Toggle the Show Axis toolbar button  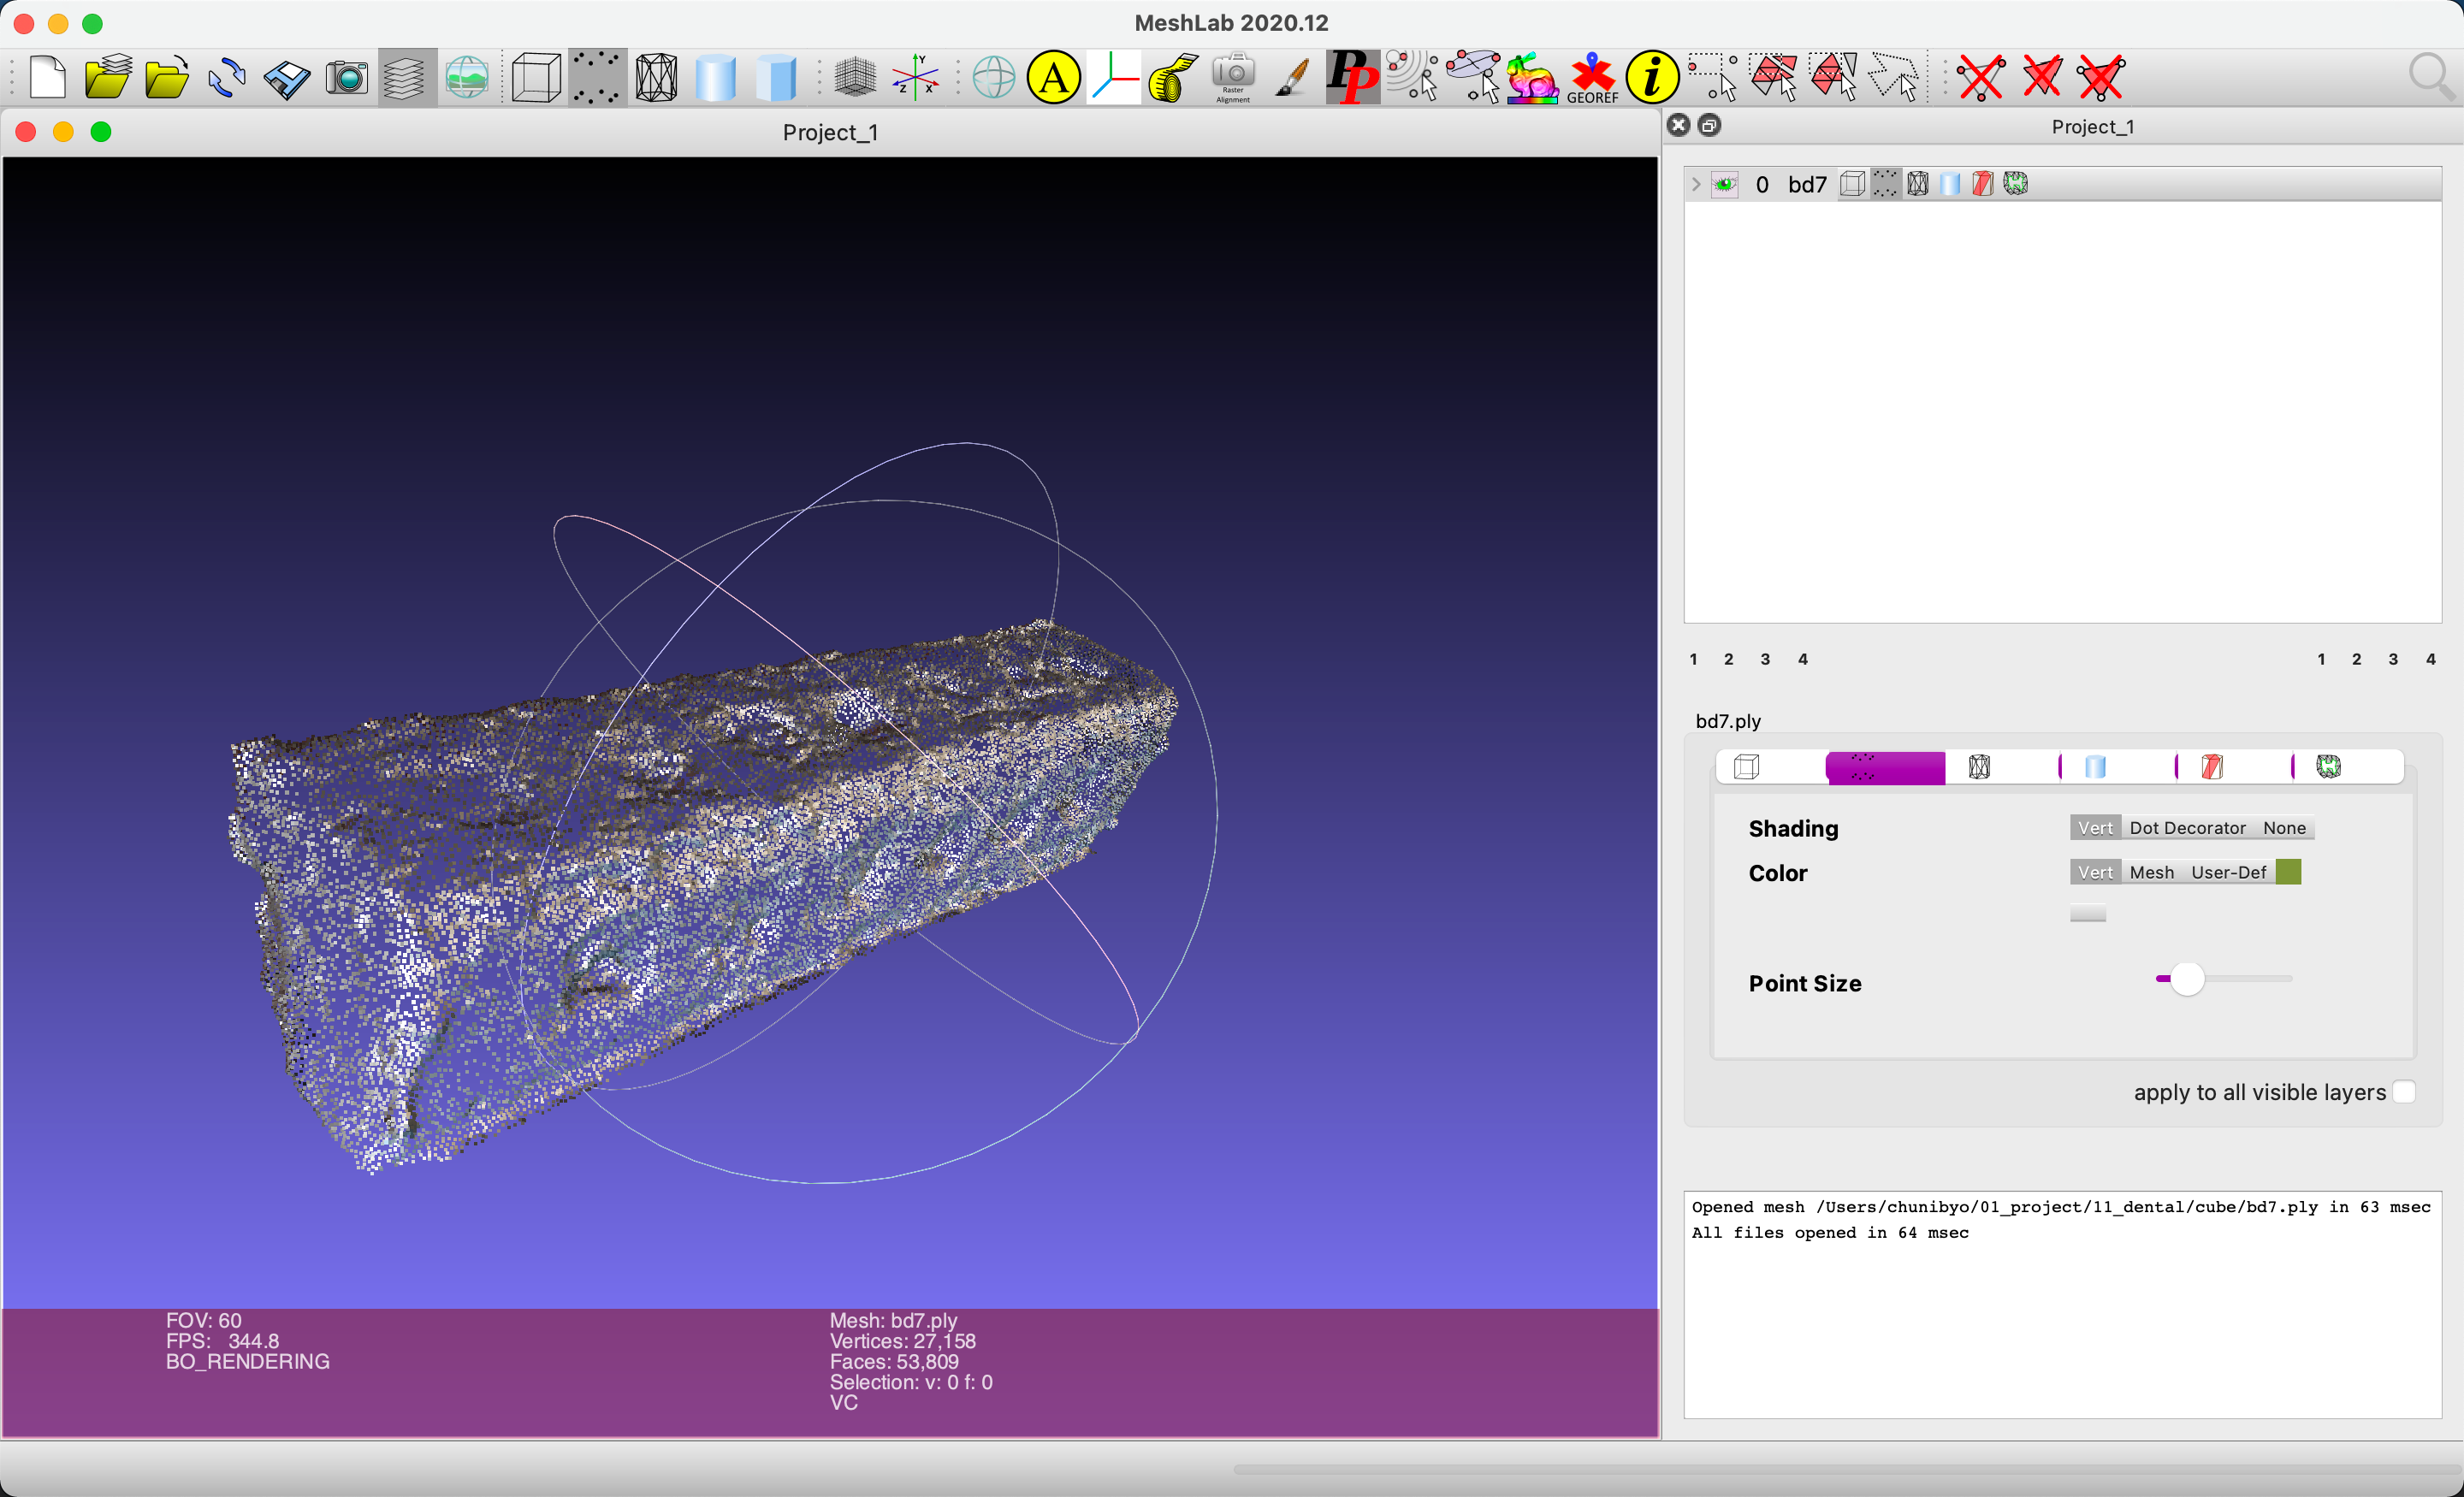(915, 77)
